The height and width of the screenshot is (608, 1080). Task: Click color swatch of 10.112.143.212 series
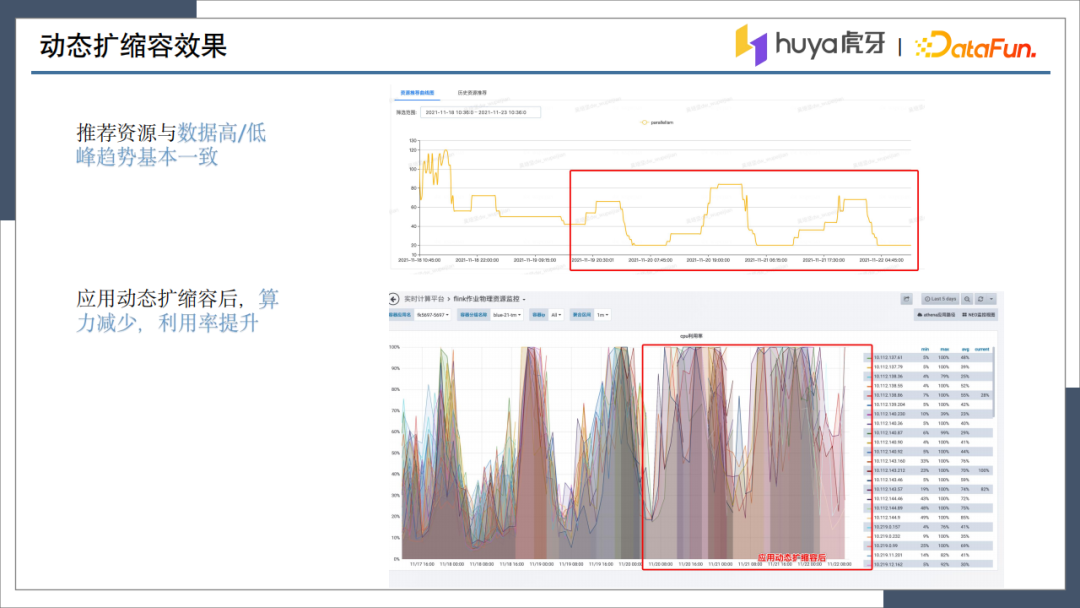(x=869, y=470)
